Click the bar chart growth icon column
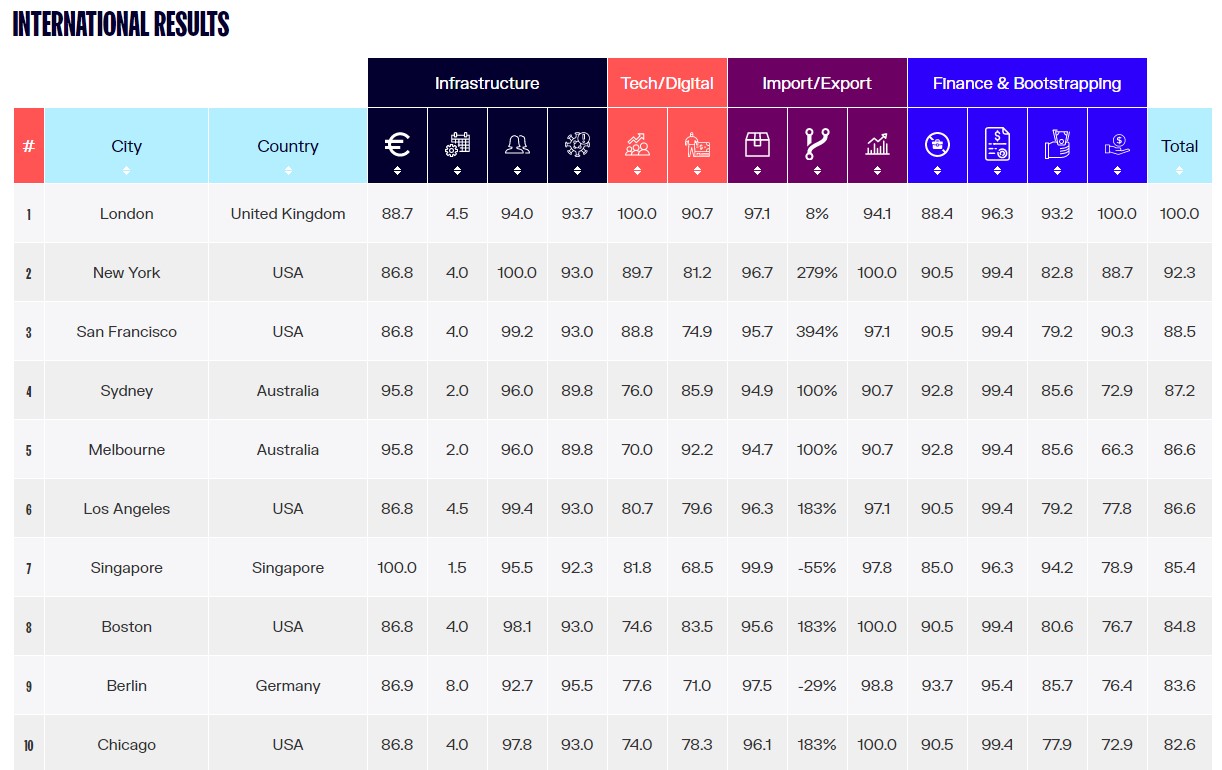Viewport: 1222px width, 770px height. [x=877, y=146]
